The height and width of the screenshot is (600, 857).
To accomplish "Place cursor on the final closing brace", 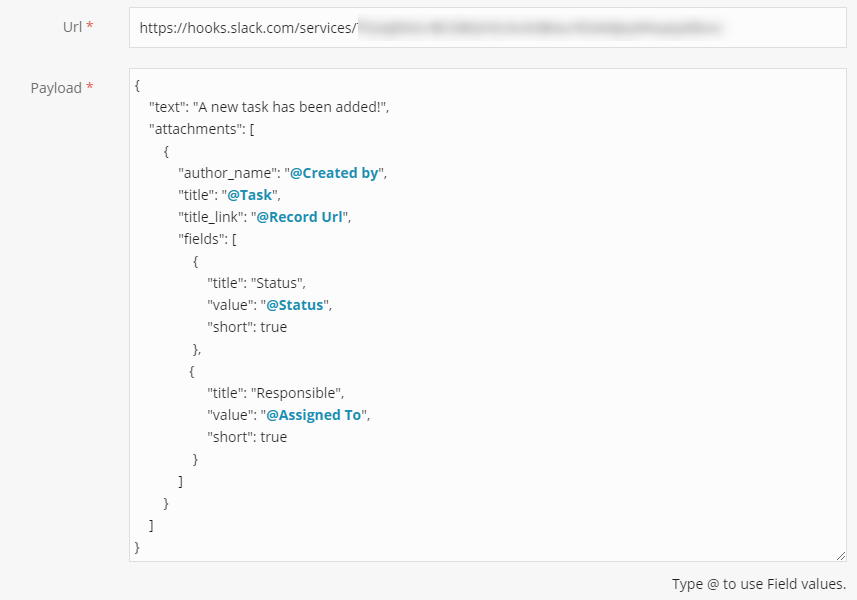I will (x=137, y=547).
